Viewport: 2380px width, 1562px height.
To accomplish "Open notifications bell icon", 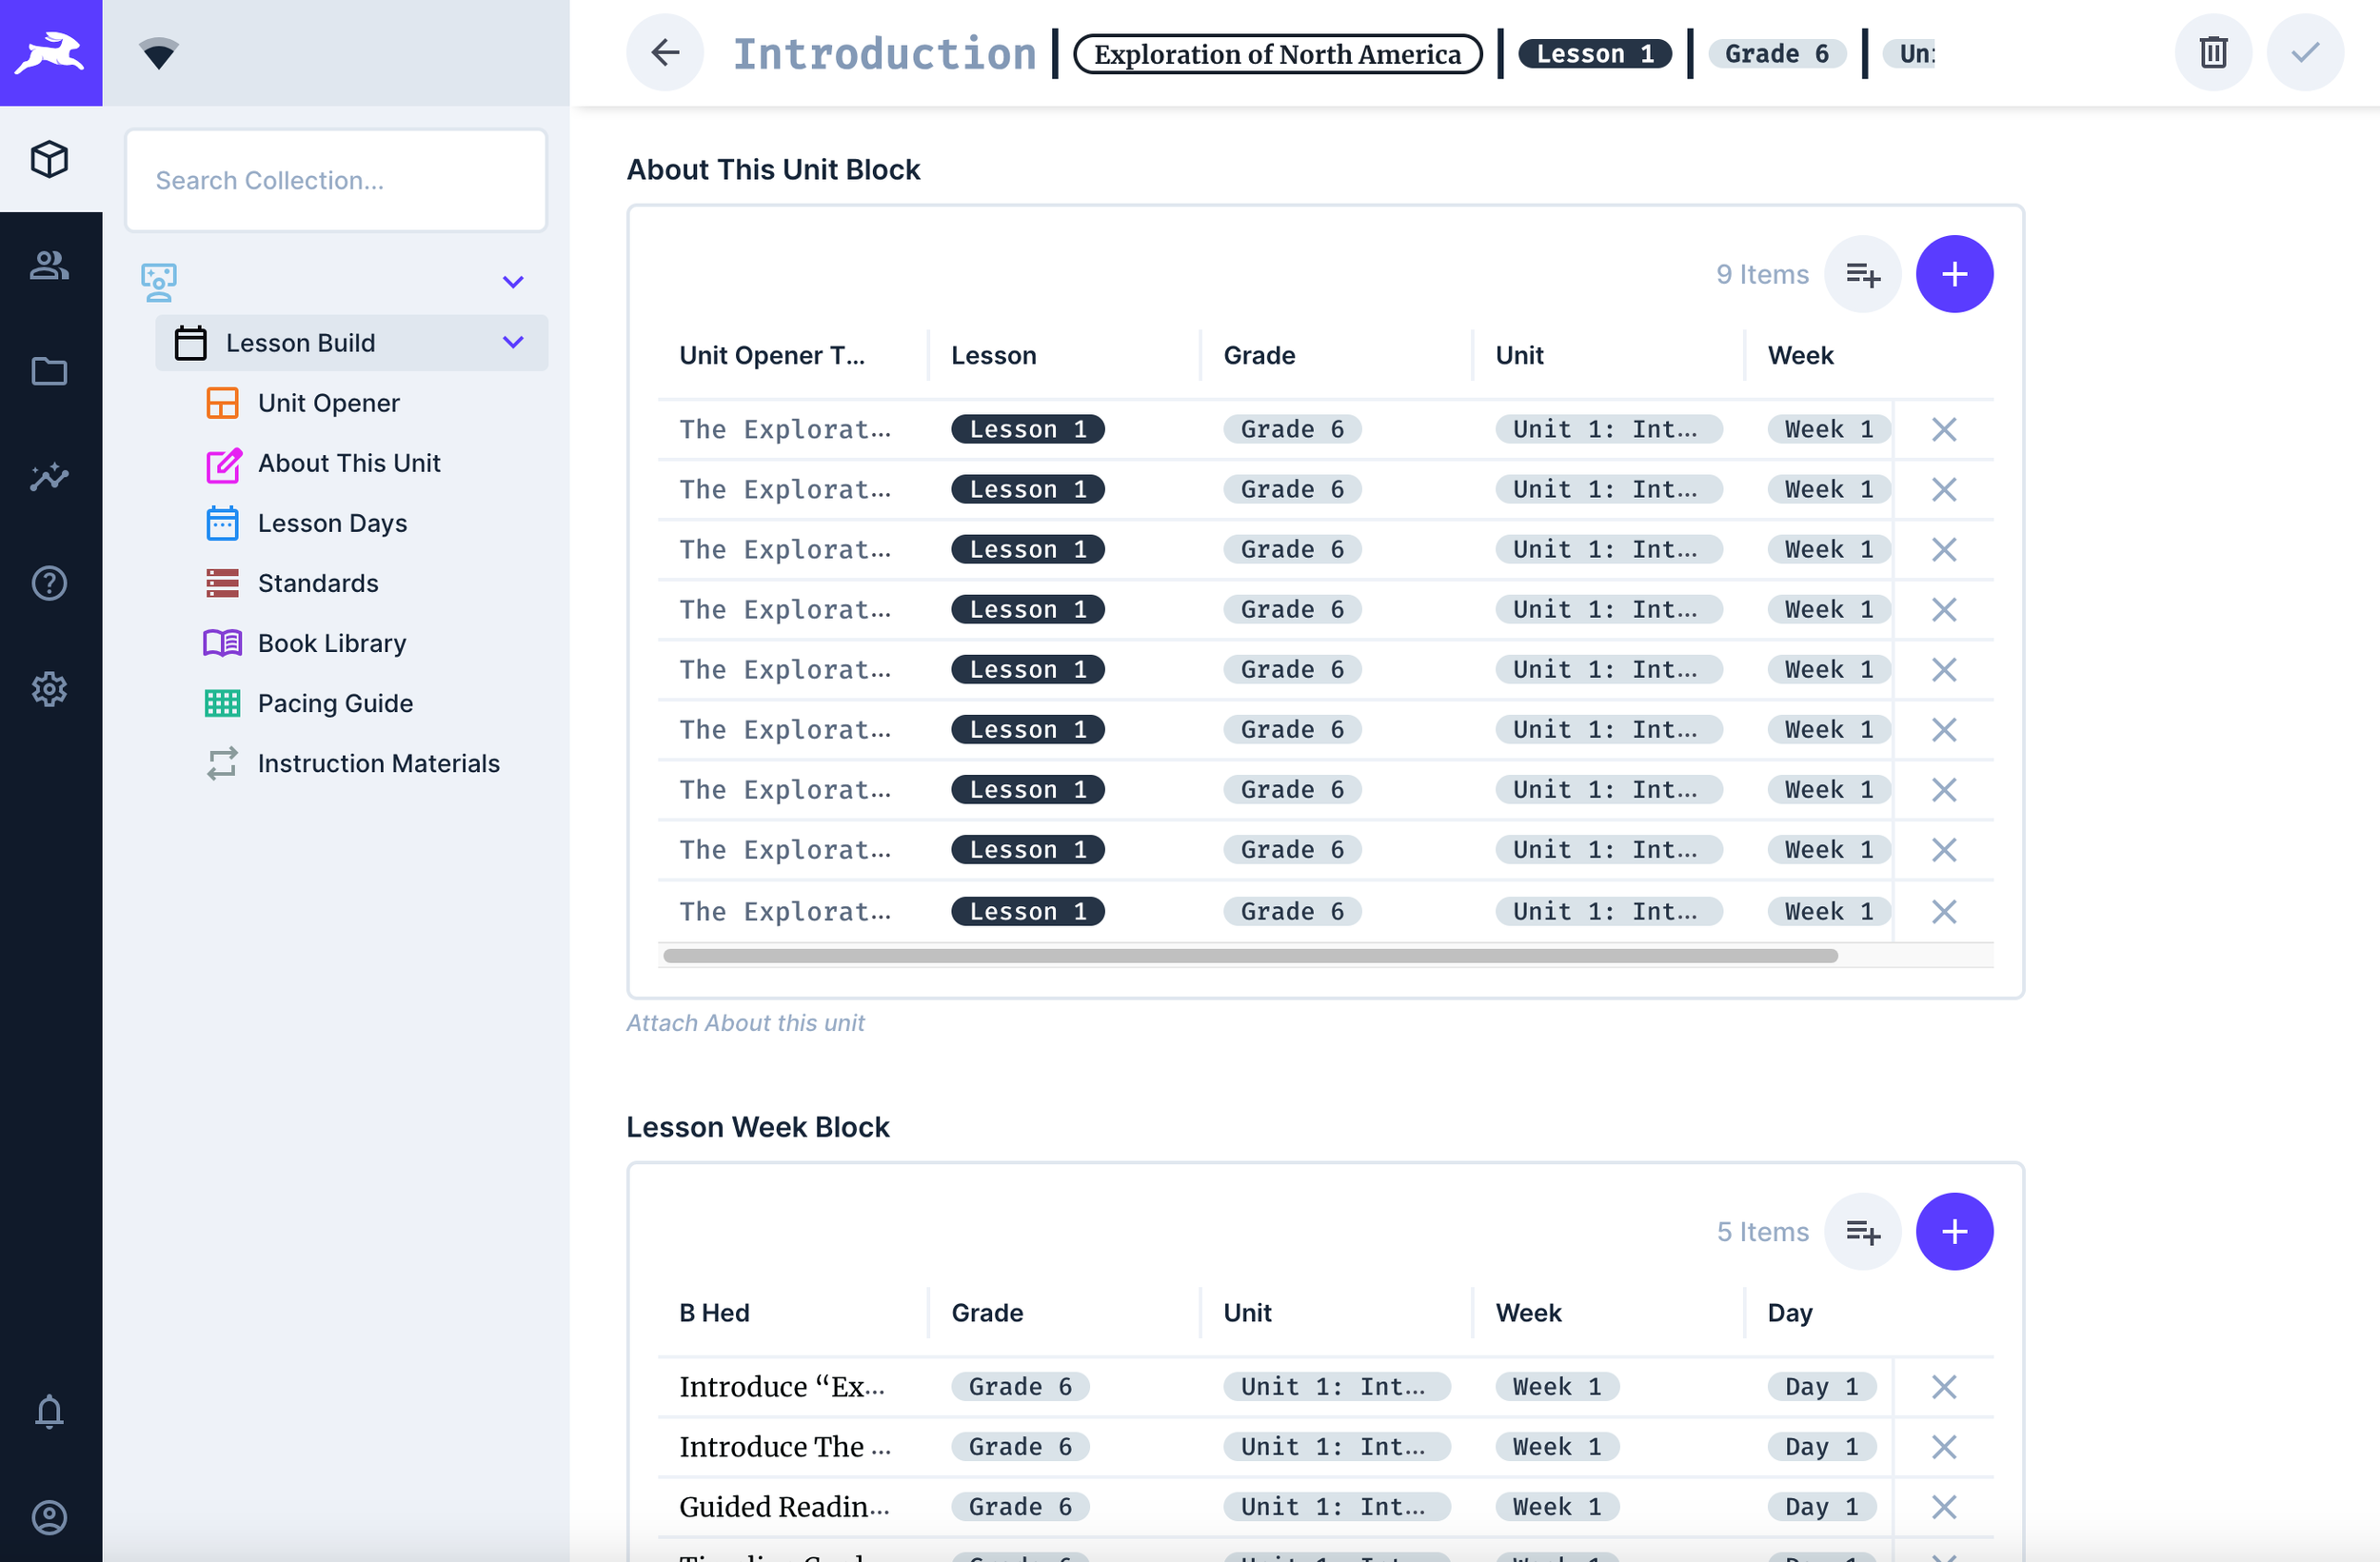I will [x=50, y=1411].
